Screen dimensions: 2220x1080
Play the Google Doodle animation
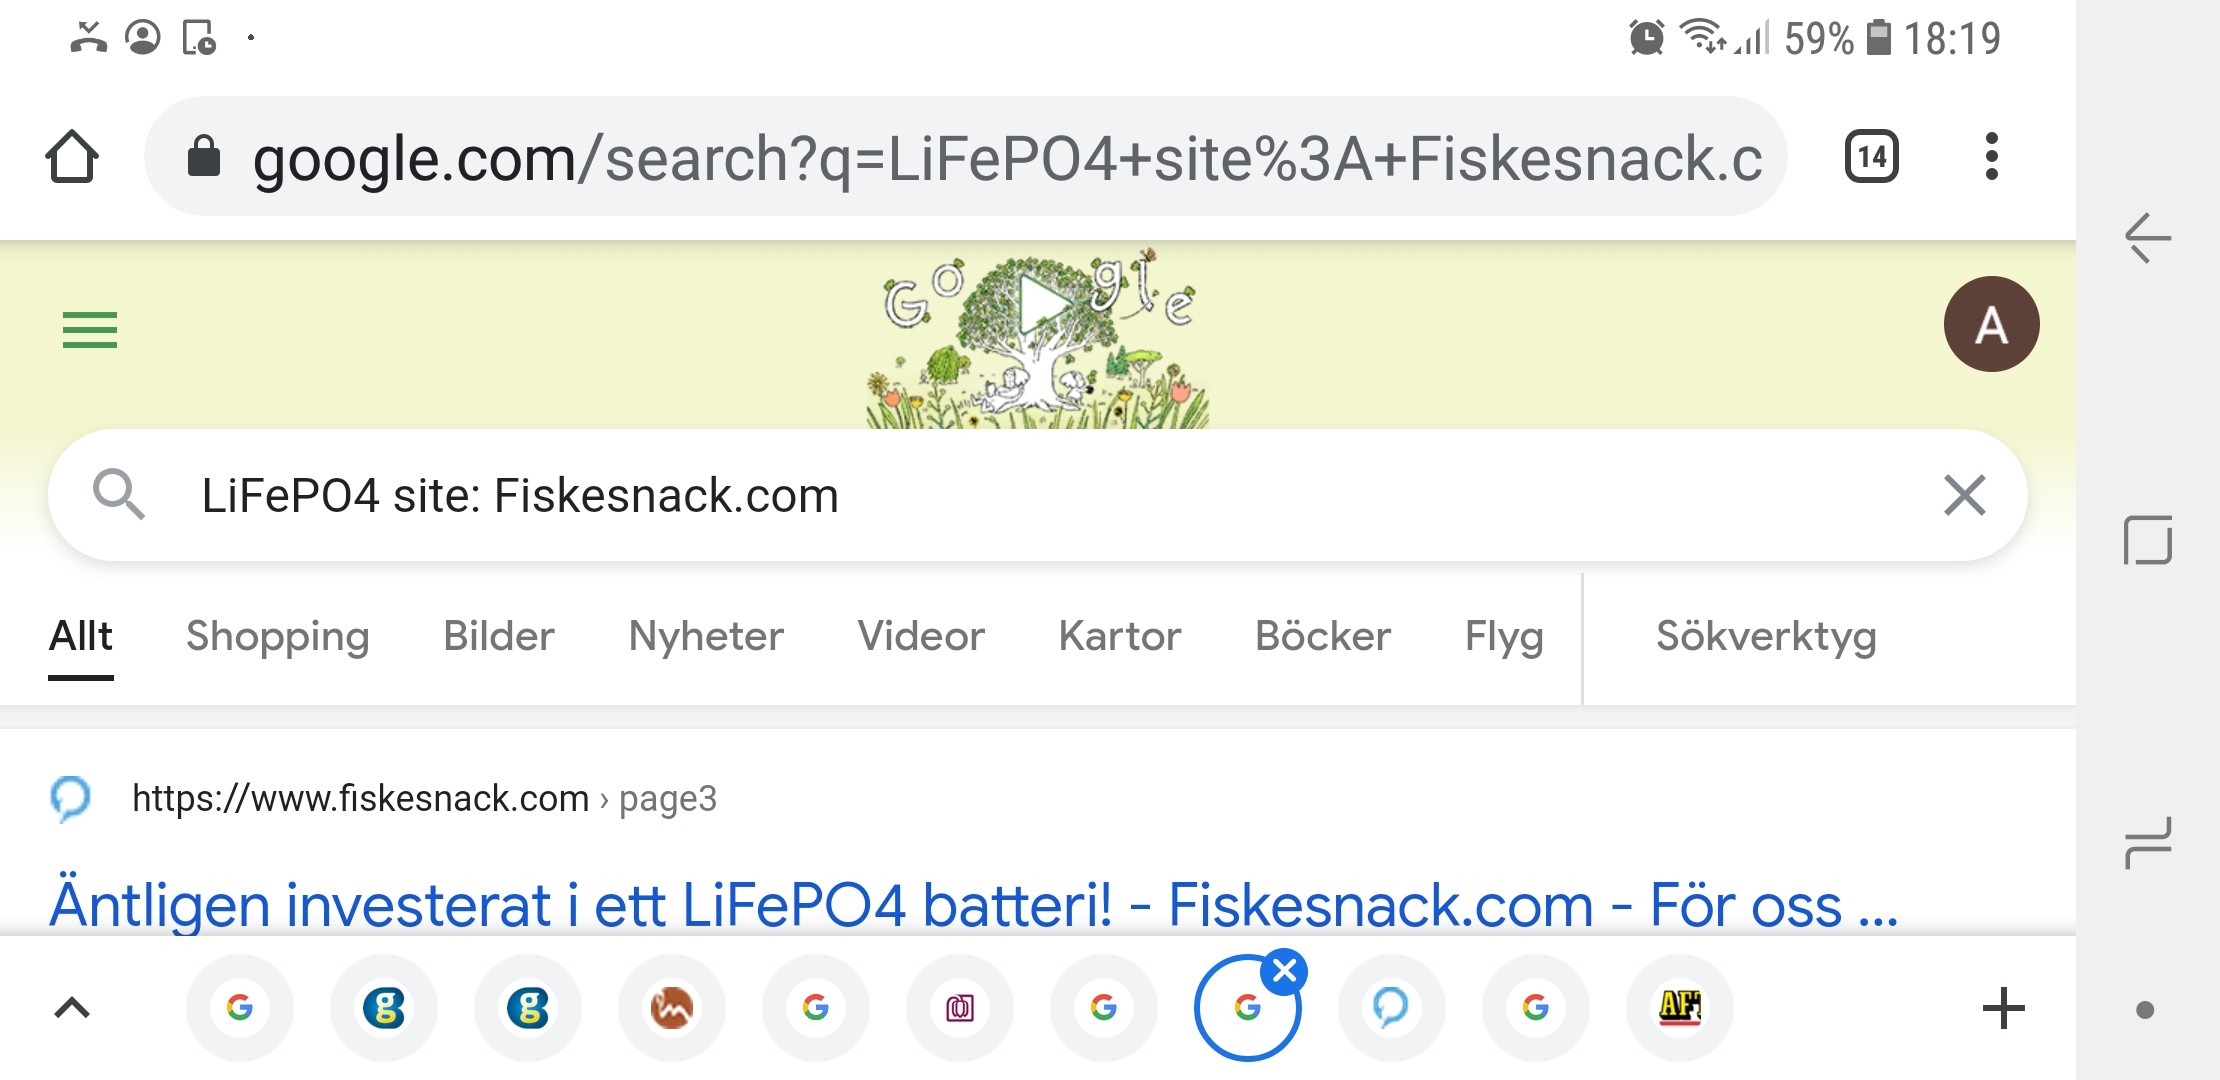(x=1042, y=306)
